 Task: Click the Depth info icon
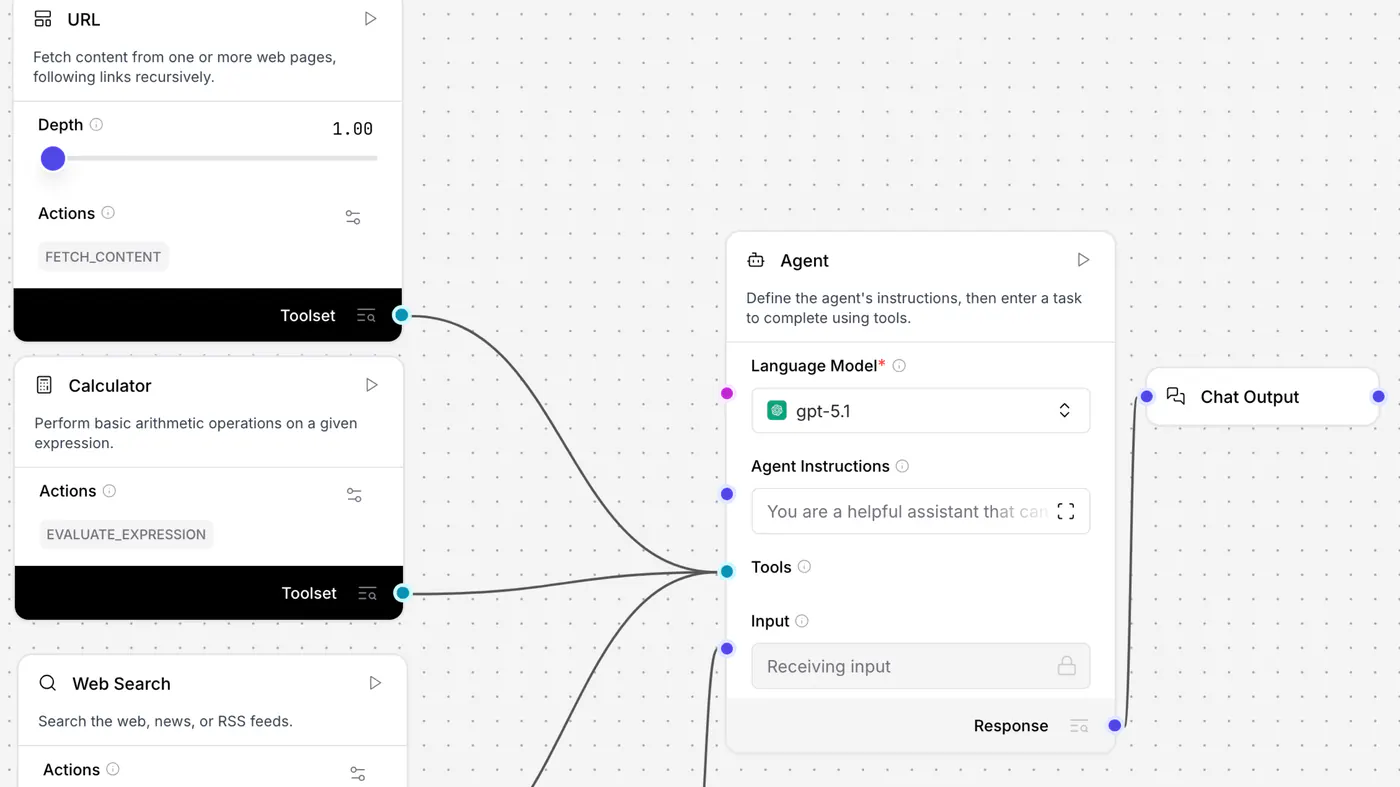tap(97, 125)
